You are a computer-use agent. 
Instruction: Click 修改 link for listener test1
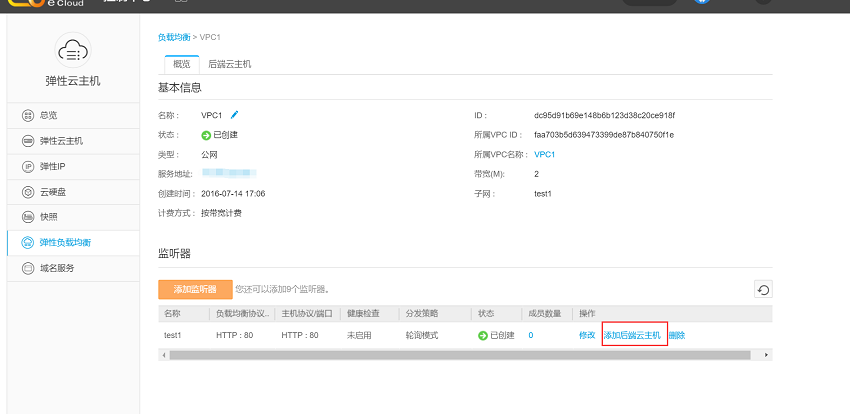point(587,335)
